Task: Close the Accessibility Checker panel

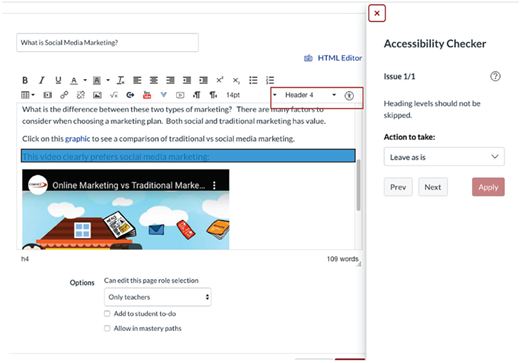Action: pos(377,13)
